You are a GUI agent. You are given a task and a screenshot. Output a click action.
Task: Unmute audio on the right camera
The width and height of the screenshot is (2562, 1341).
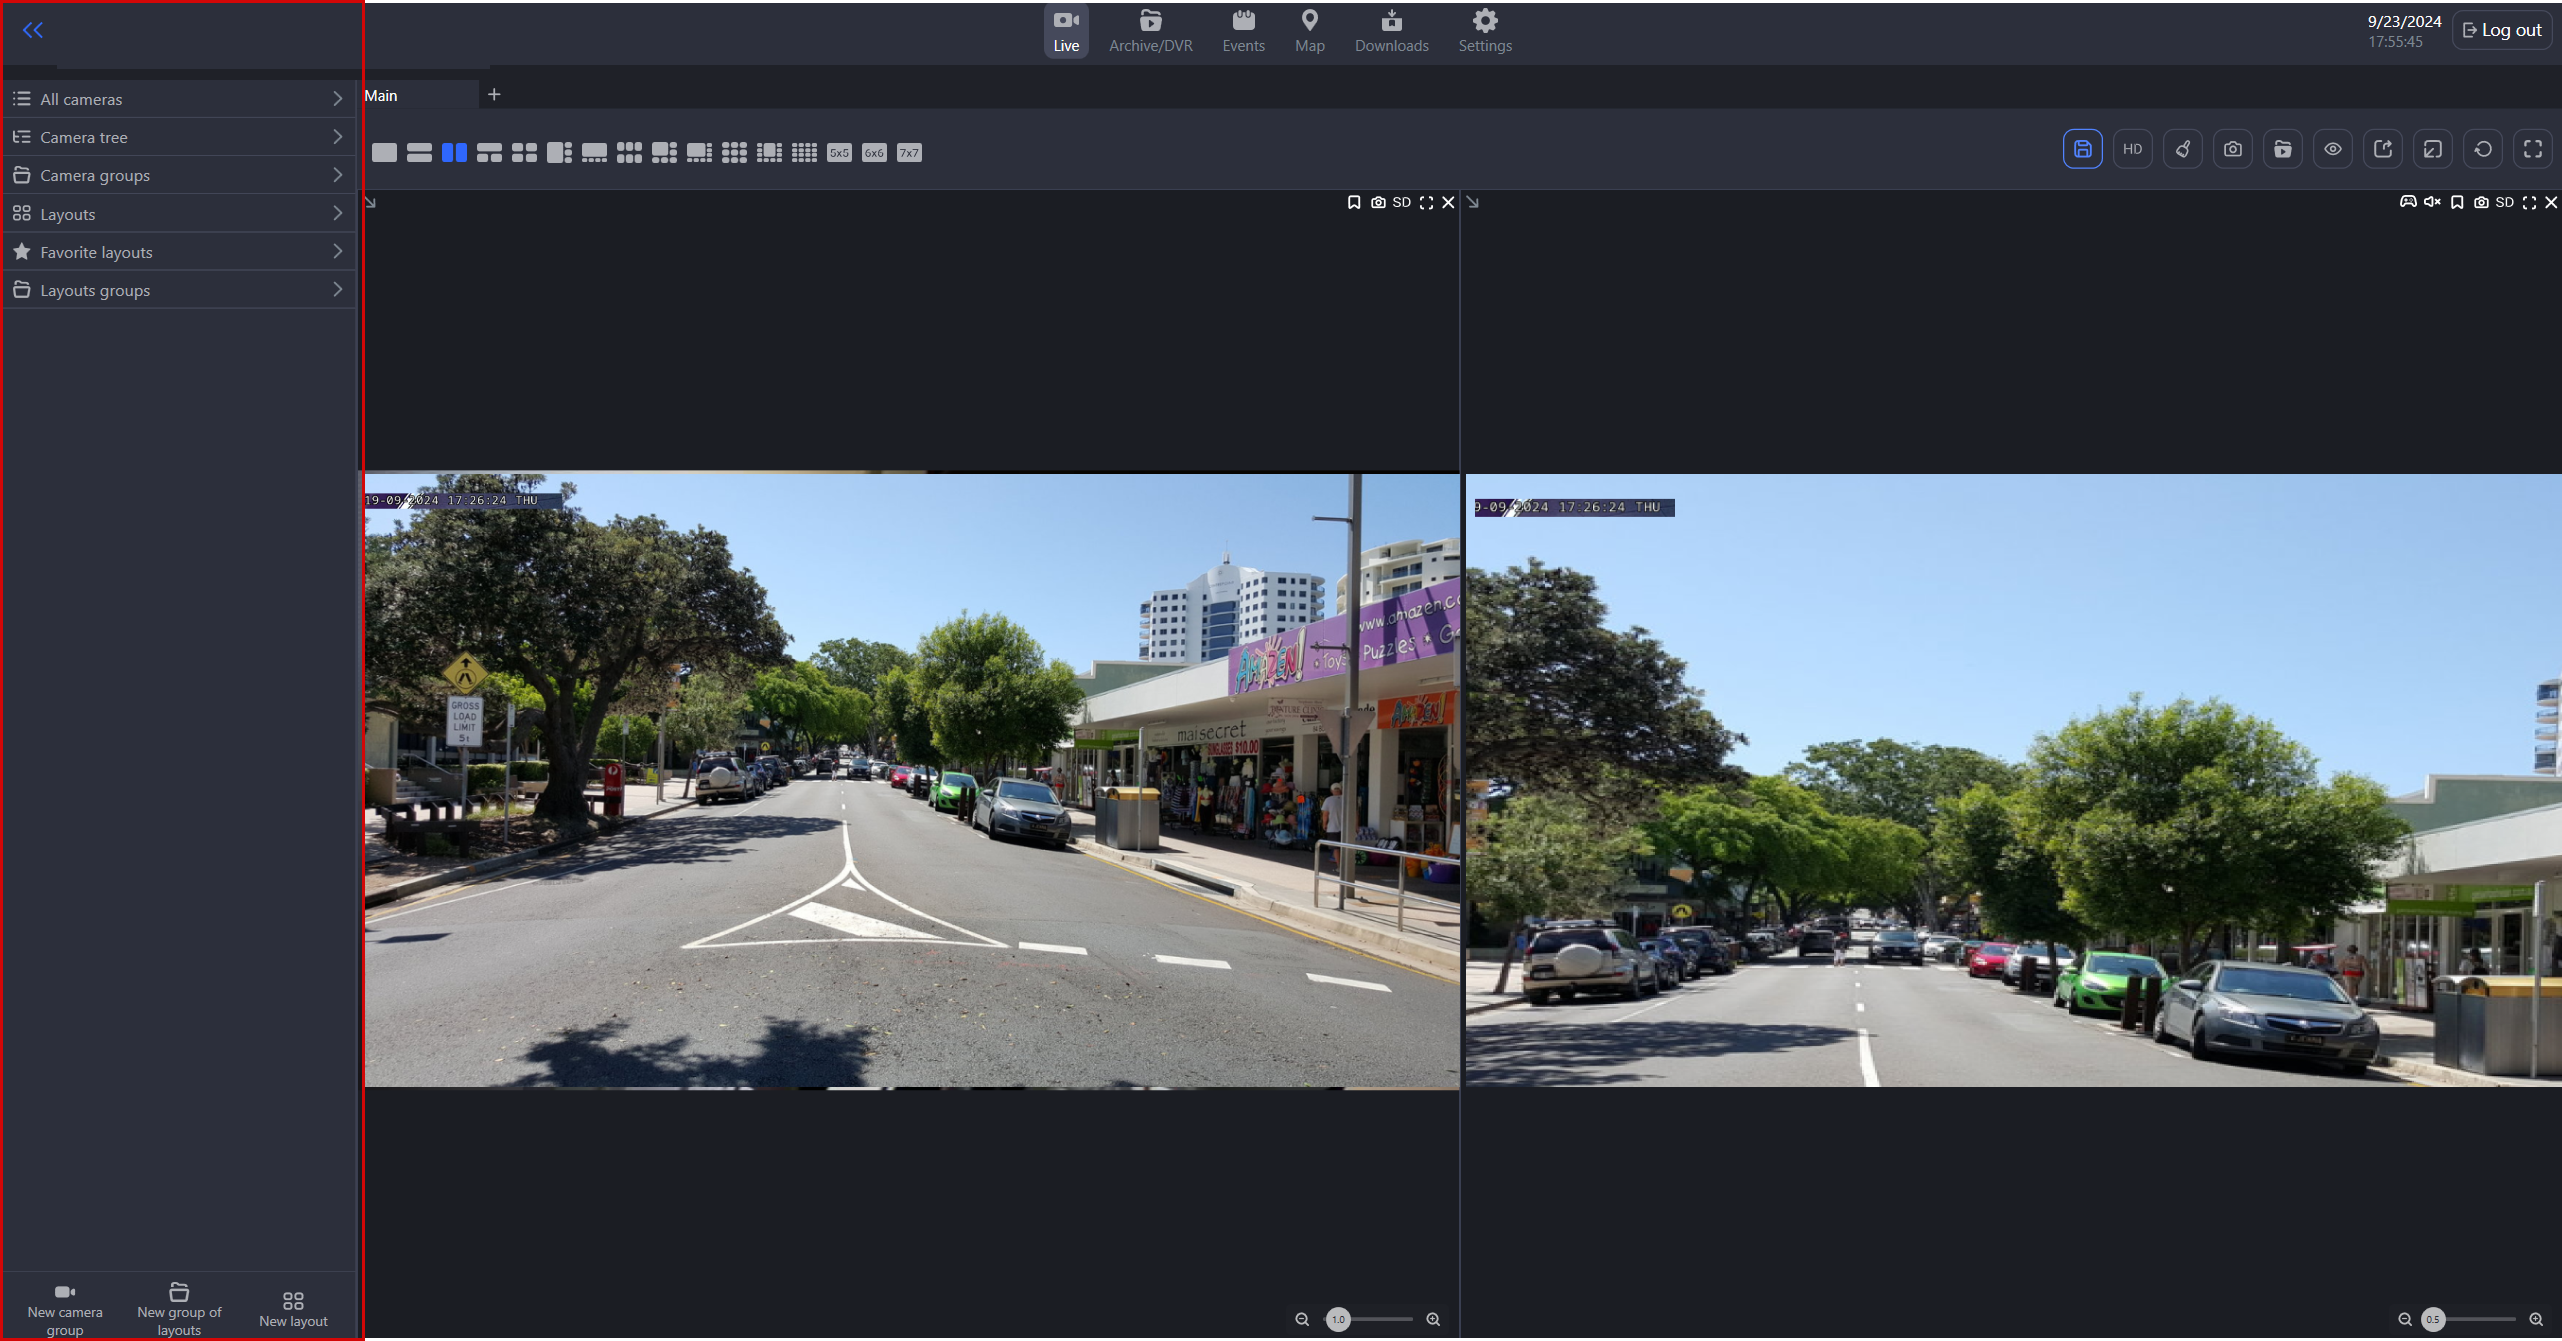(2432, 202)
